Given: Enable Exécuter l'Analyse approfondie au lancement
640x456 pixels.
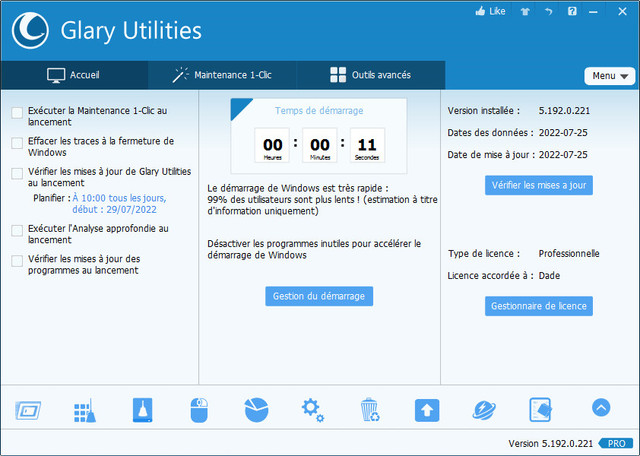Looking at the screenshot, I should [x=17, y=231].
